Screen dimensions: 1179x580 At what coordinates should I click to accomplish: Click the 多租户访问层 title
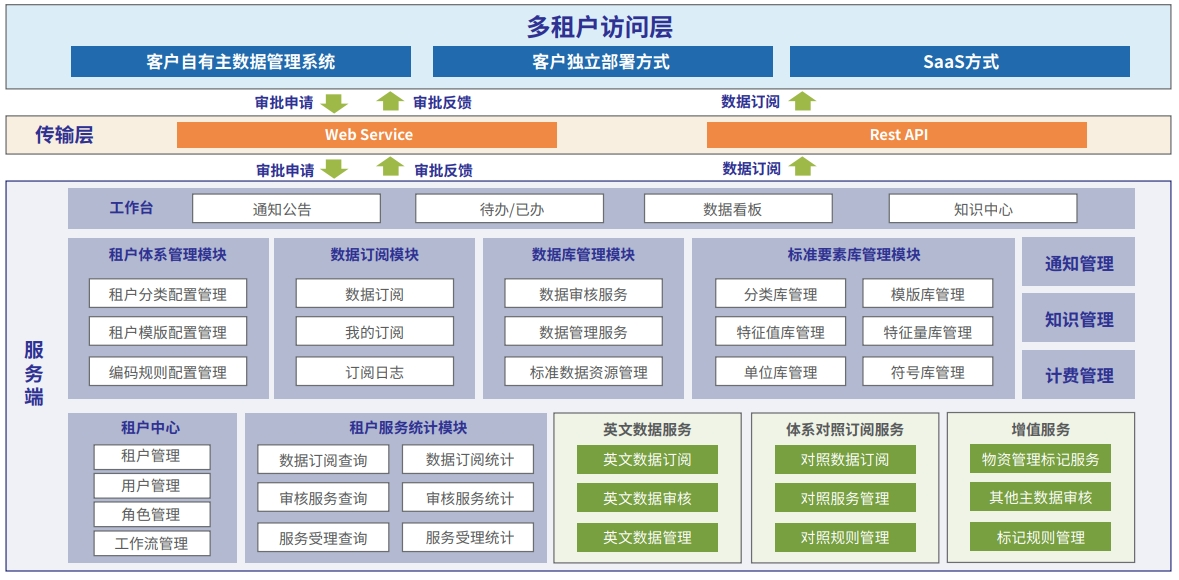[x=599, y=27]
